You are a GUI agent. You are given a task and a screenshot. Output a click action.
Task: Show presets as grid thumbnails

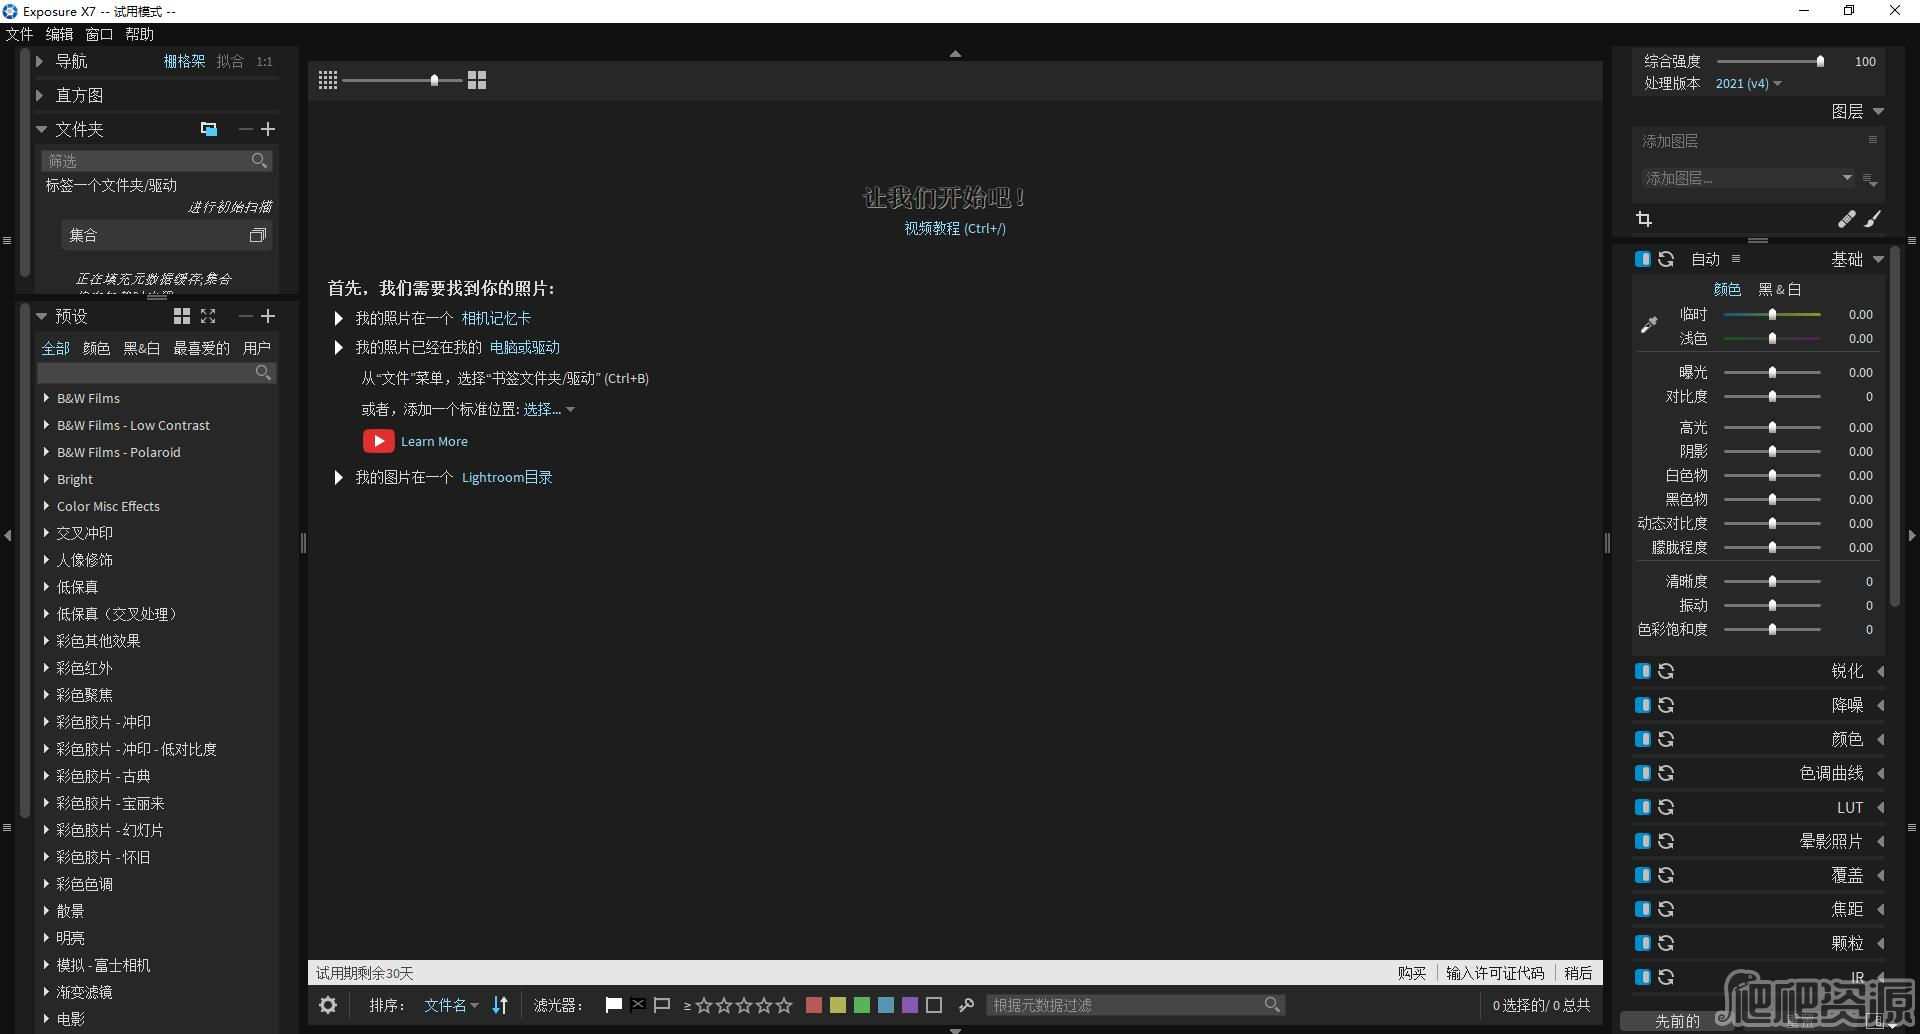pos(182,316)
